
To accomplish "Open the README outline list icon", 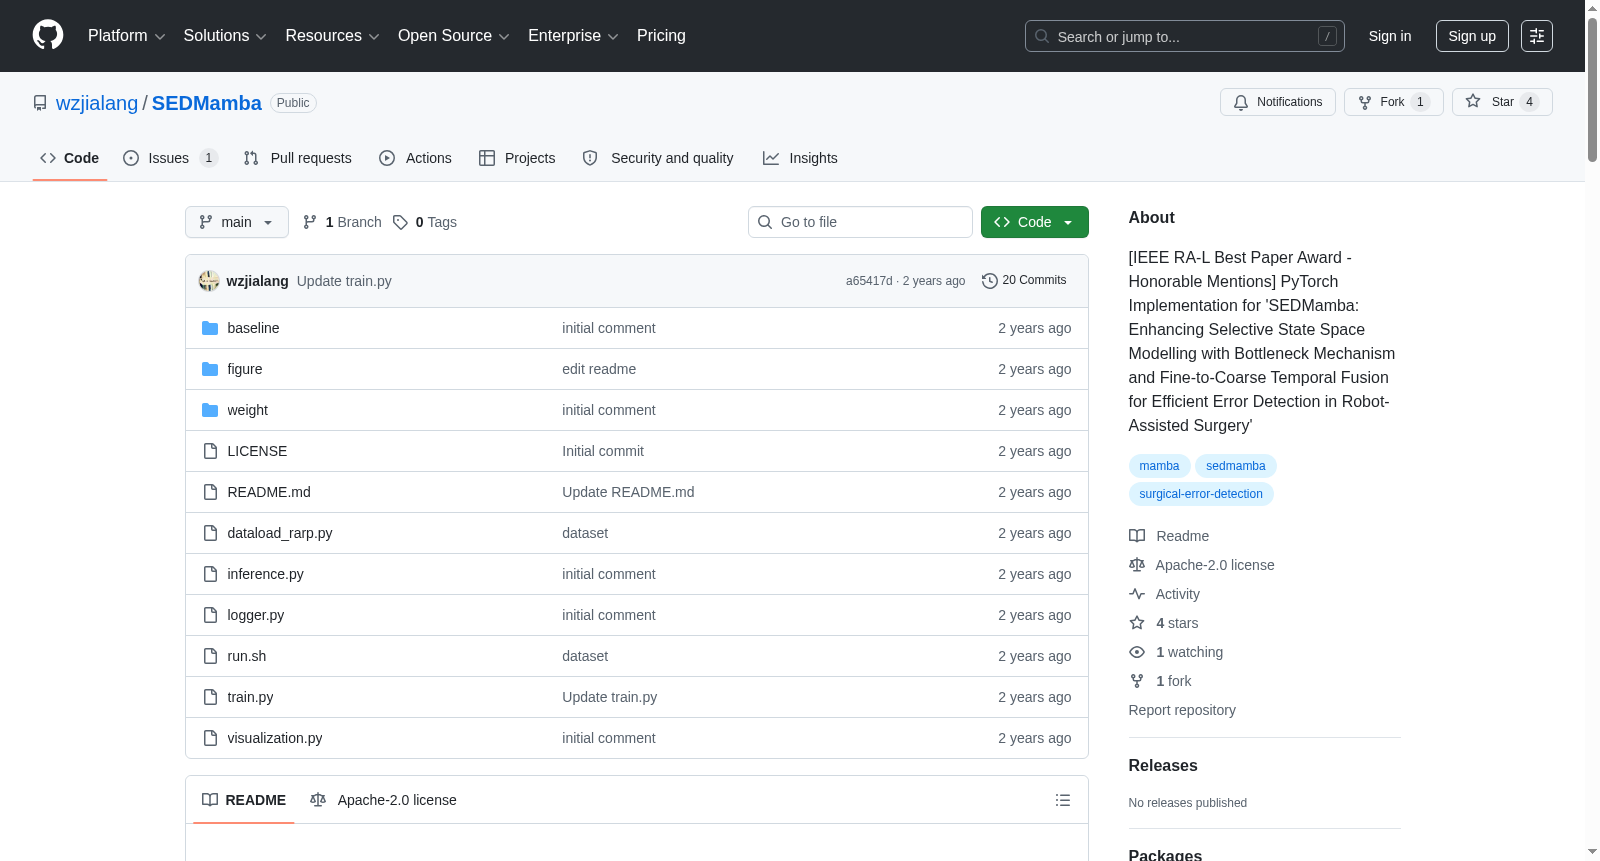I will [x=1063, y=800].
